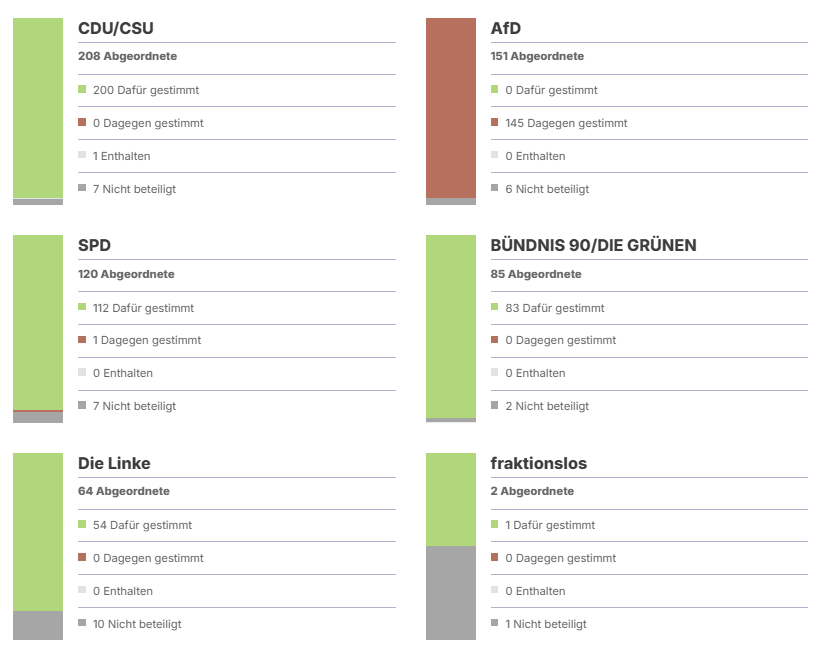821x657 pixels.
Task: Click the gray portion of the fraktionslos bar
Action: [451, 592]
